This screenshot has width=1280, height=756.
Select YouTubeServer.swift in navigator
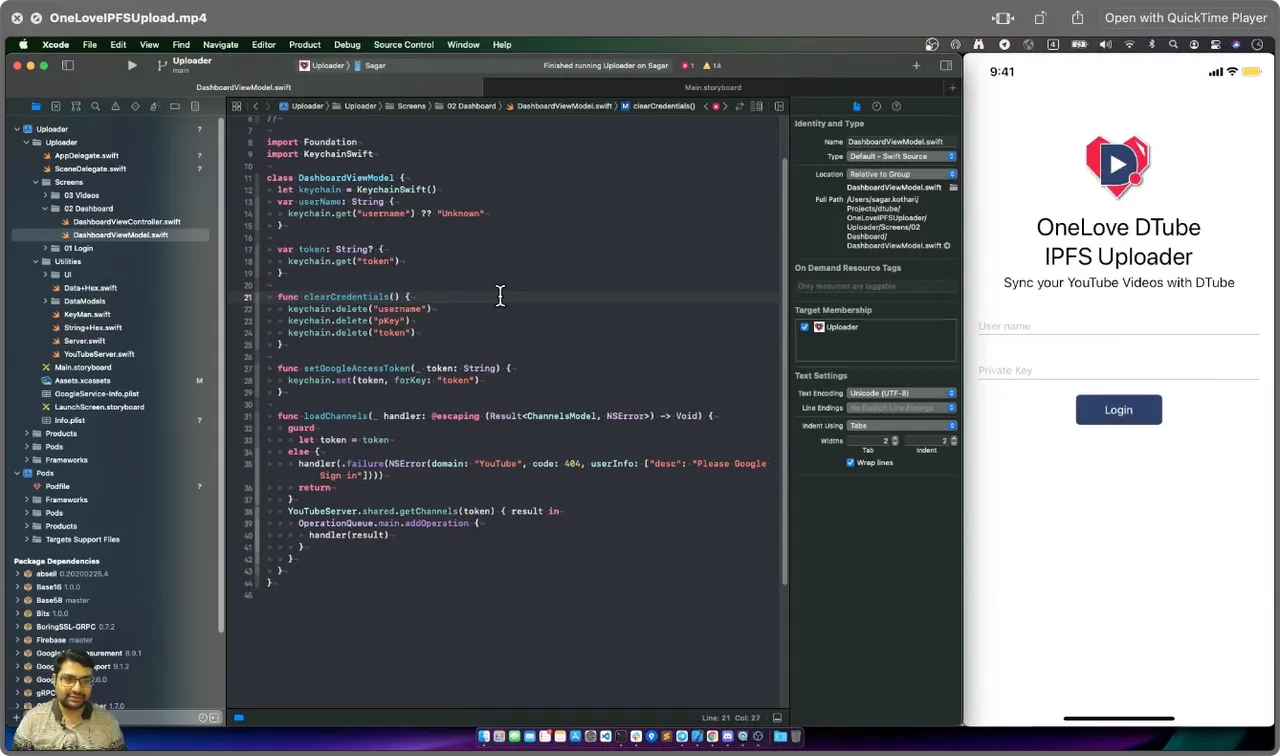coord(98,354)
